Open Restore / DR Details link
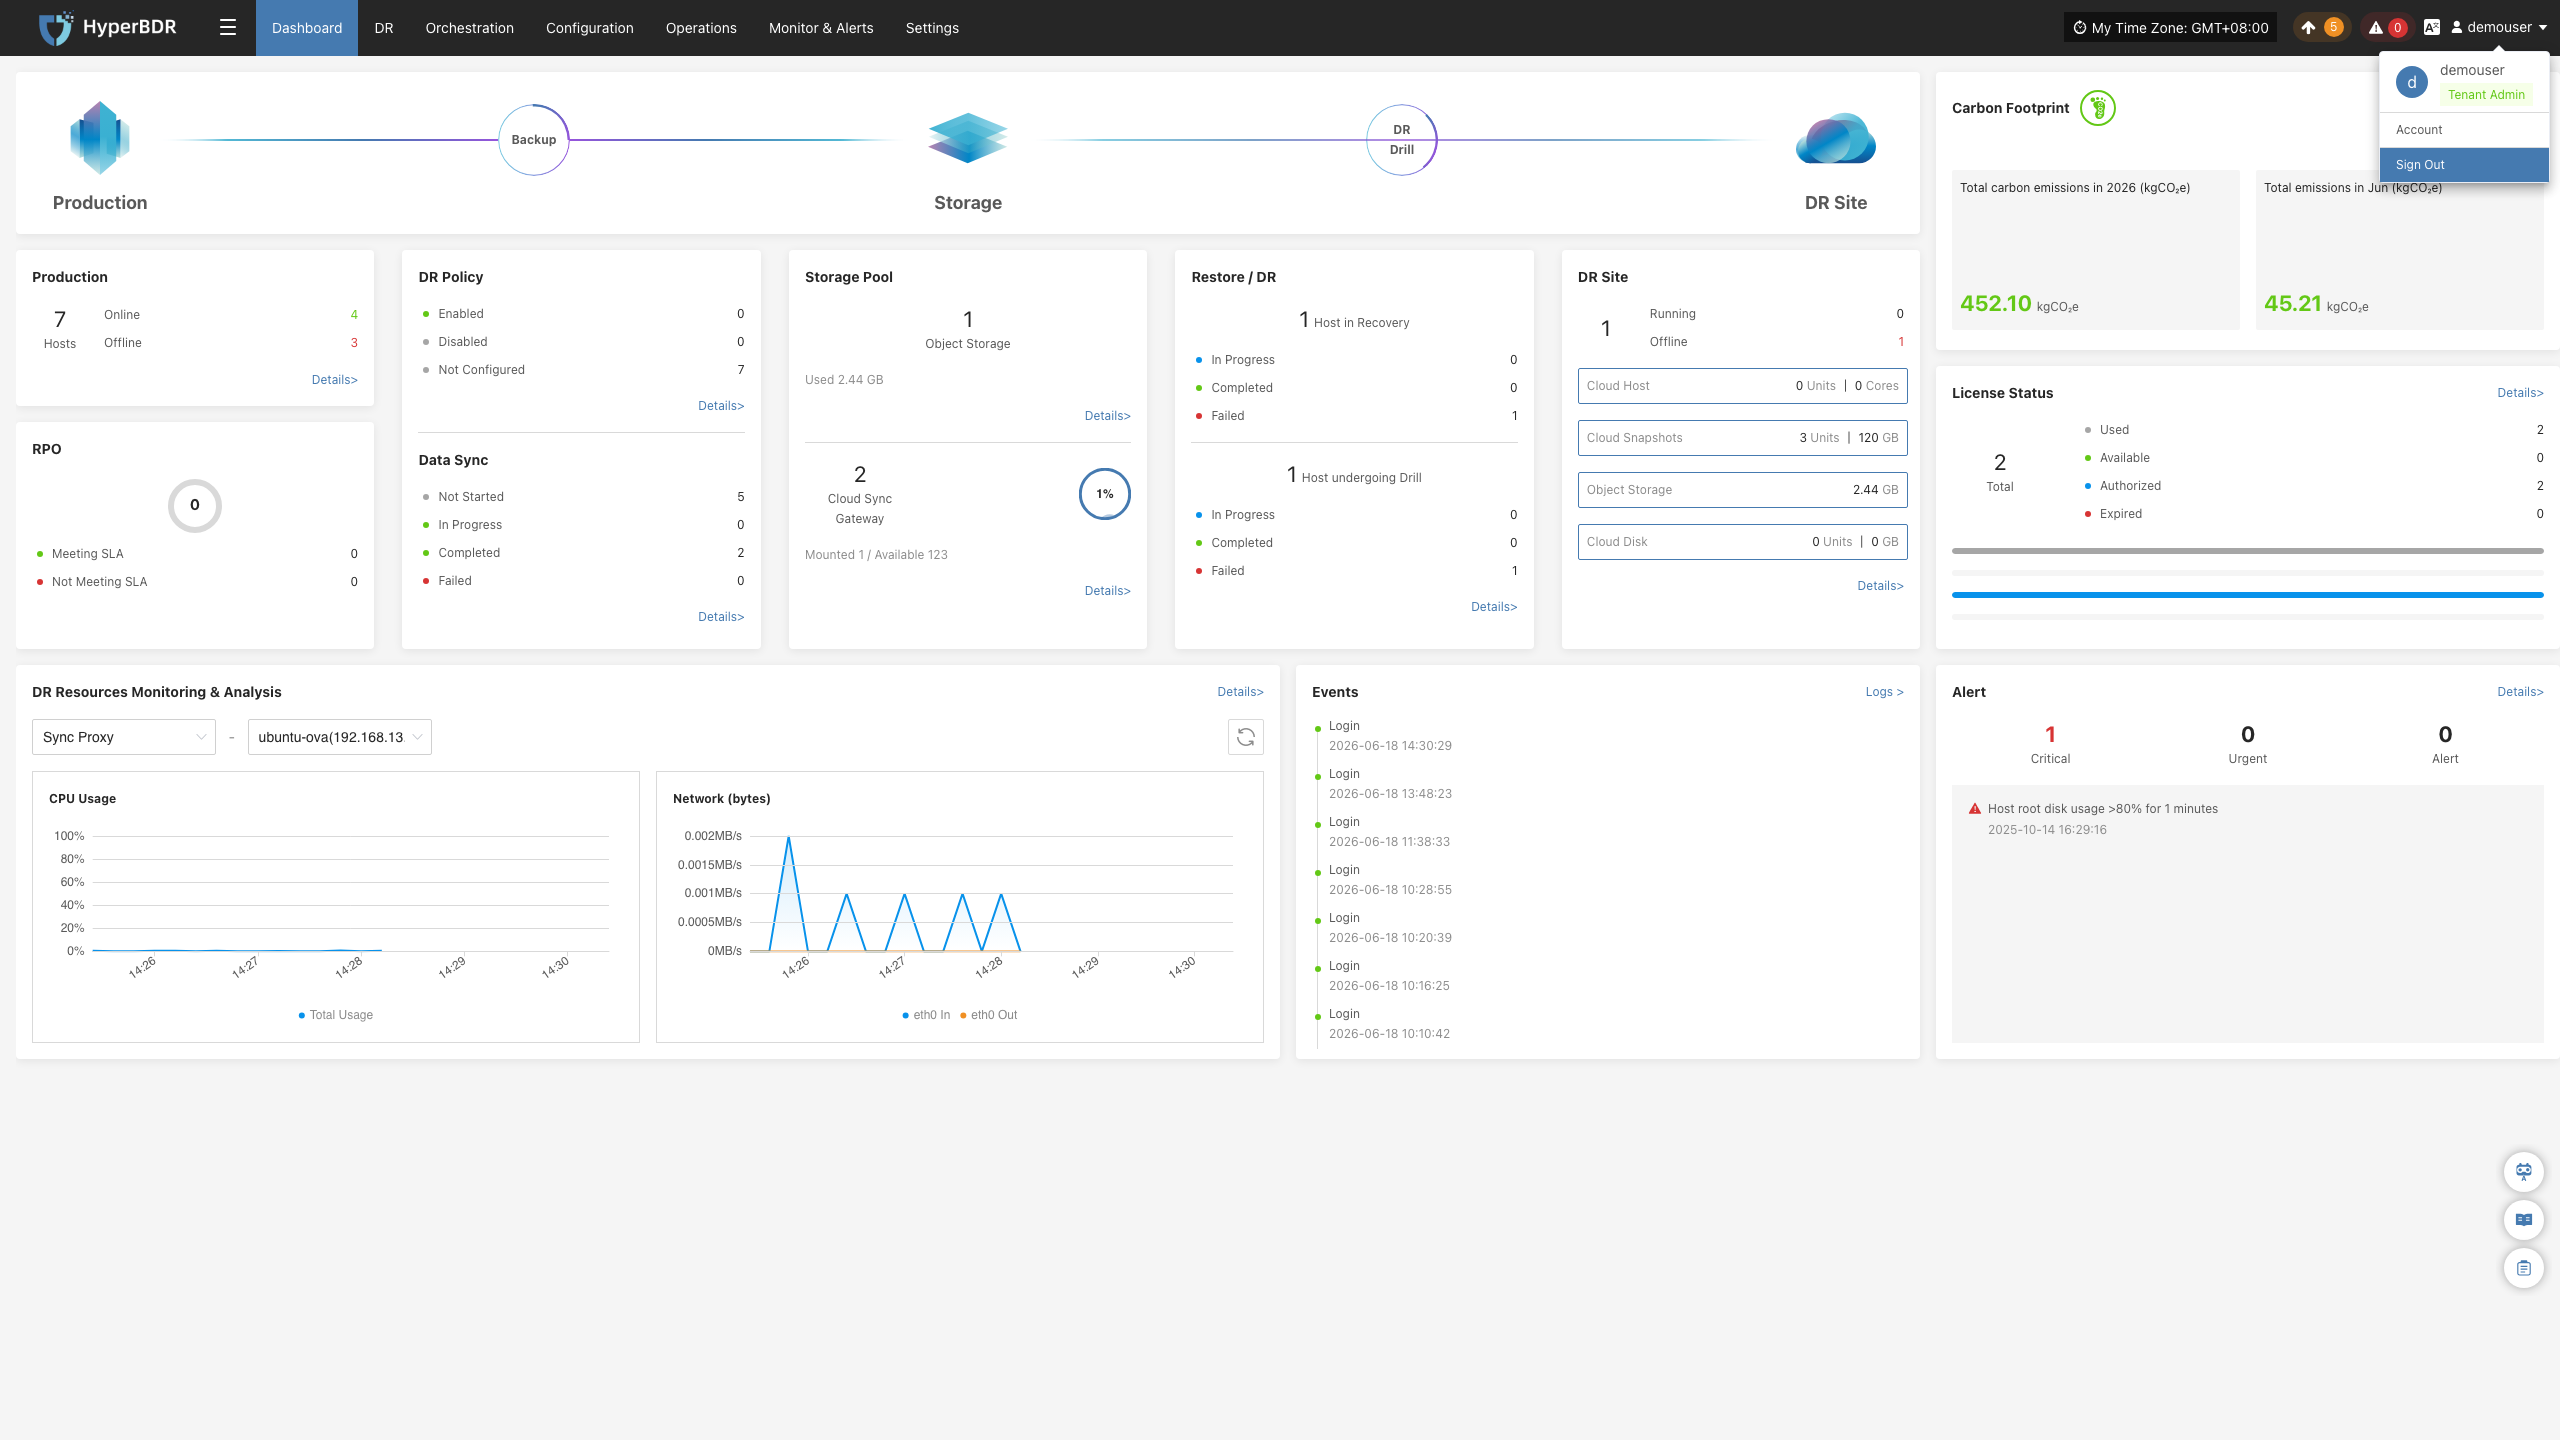The width and height of the screenshot is (2560, 1440). [1494, 607]
